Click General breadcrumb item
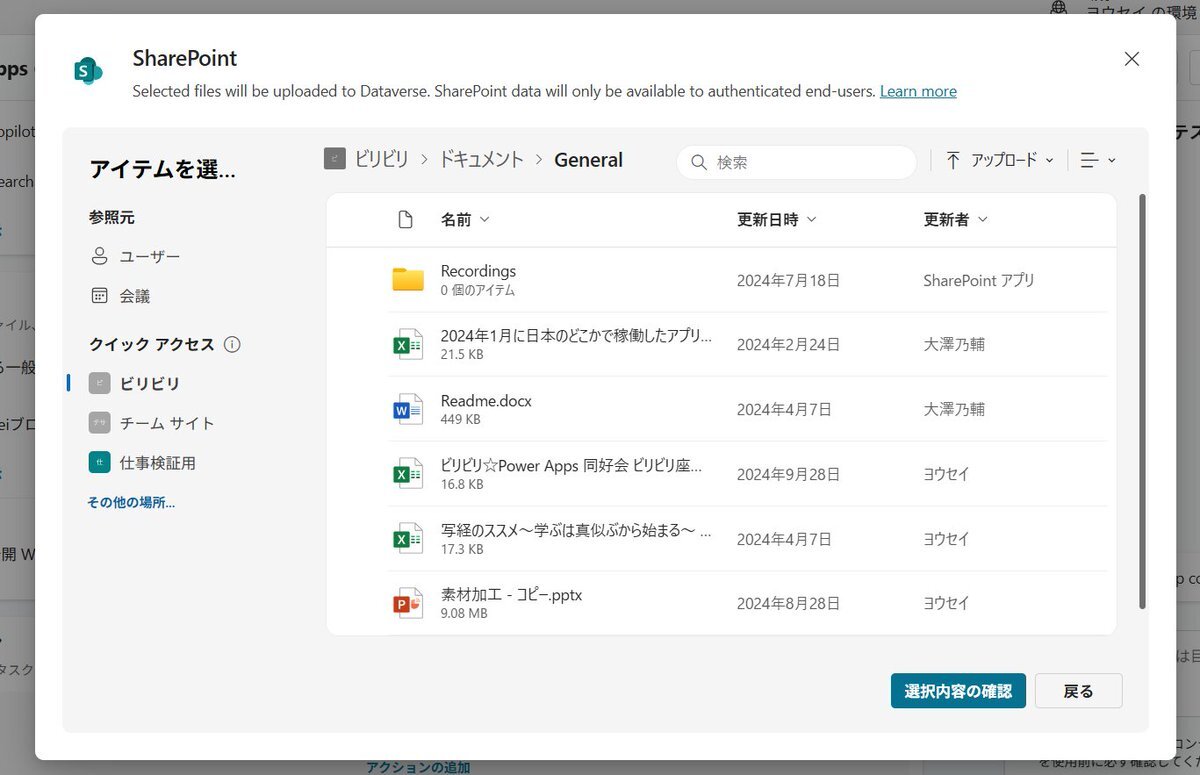The width and height of the screenshot is (1200, 775). (589, 159)
